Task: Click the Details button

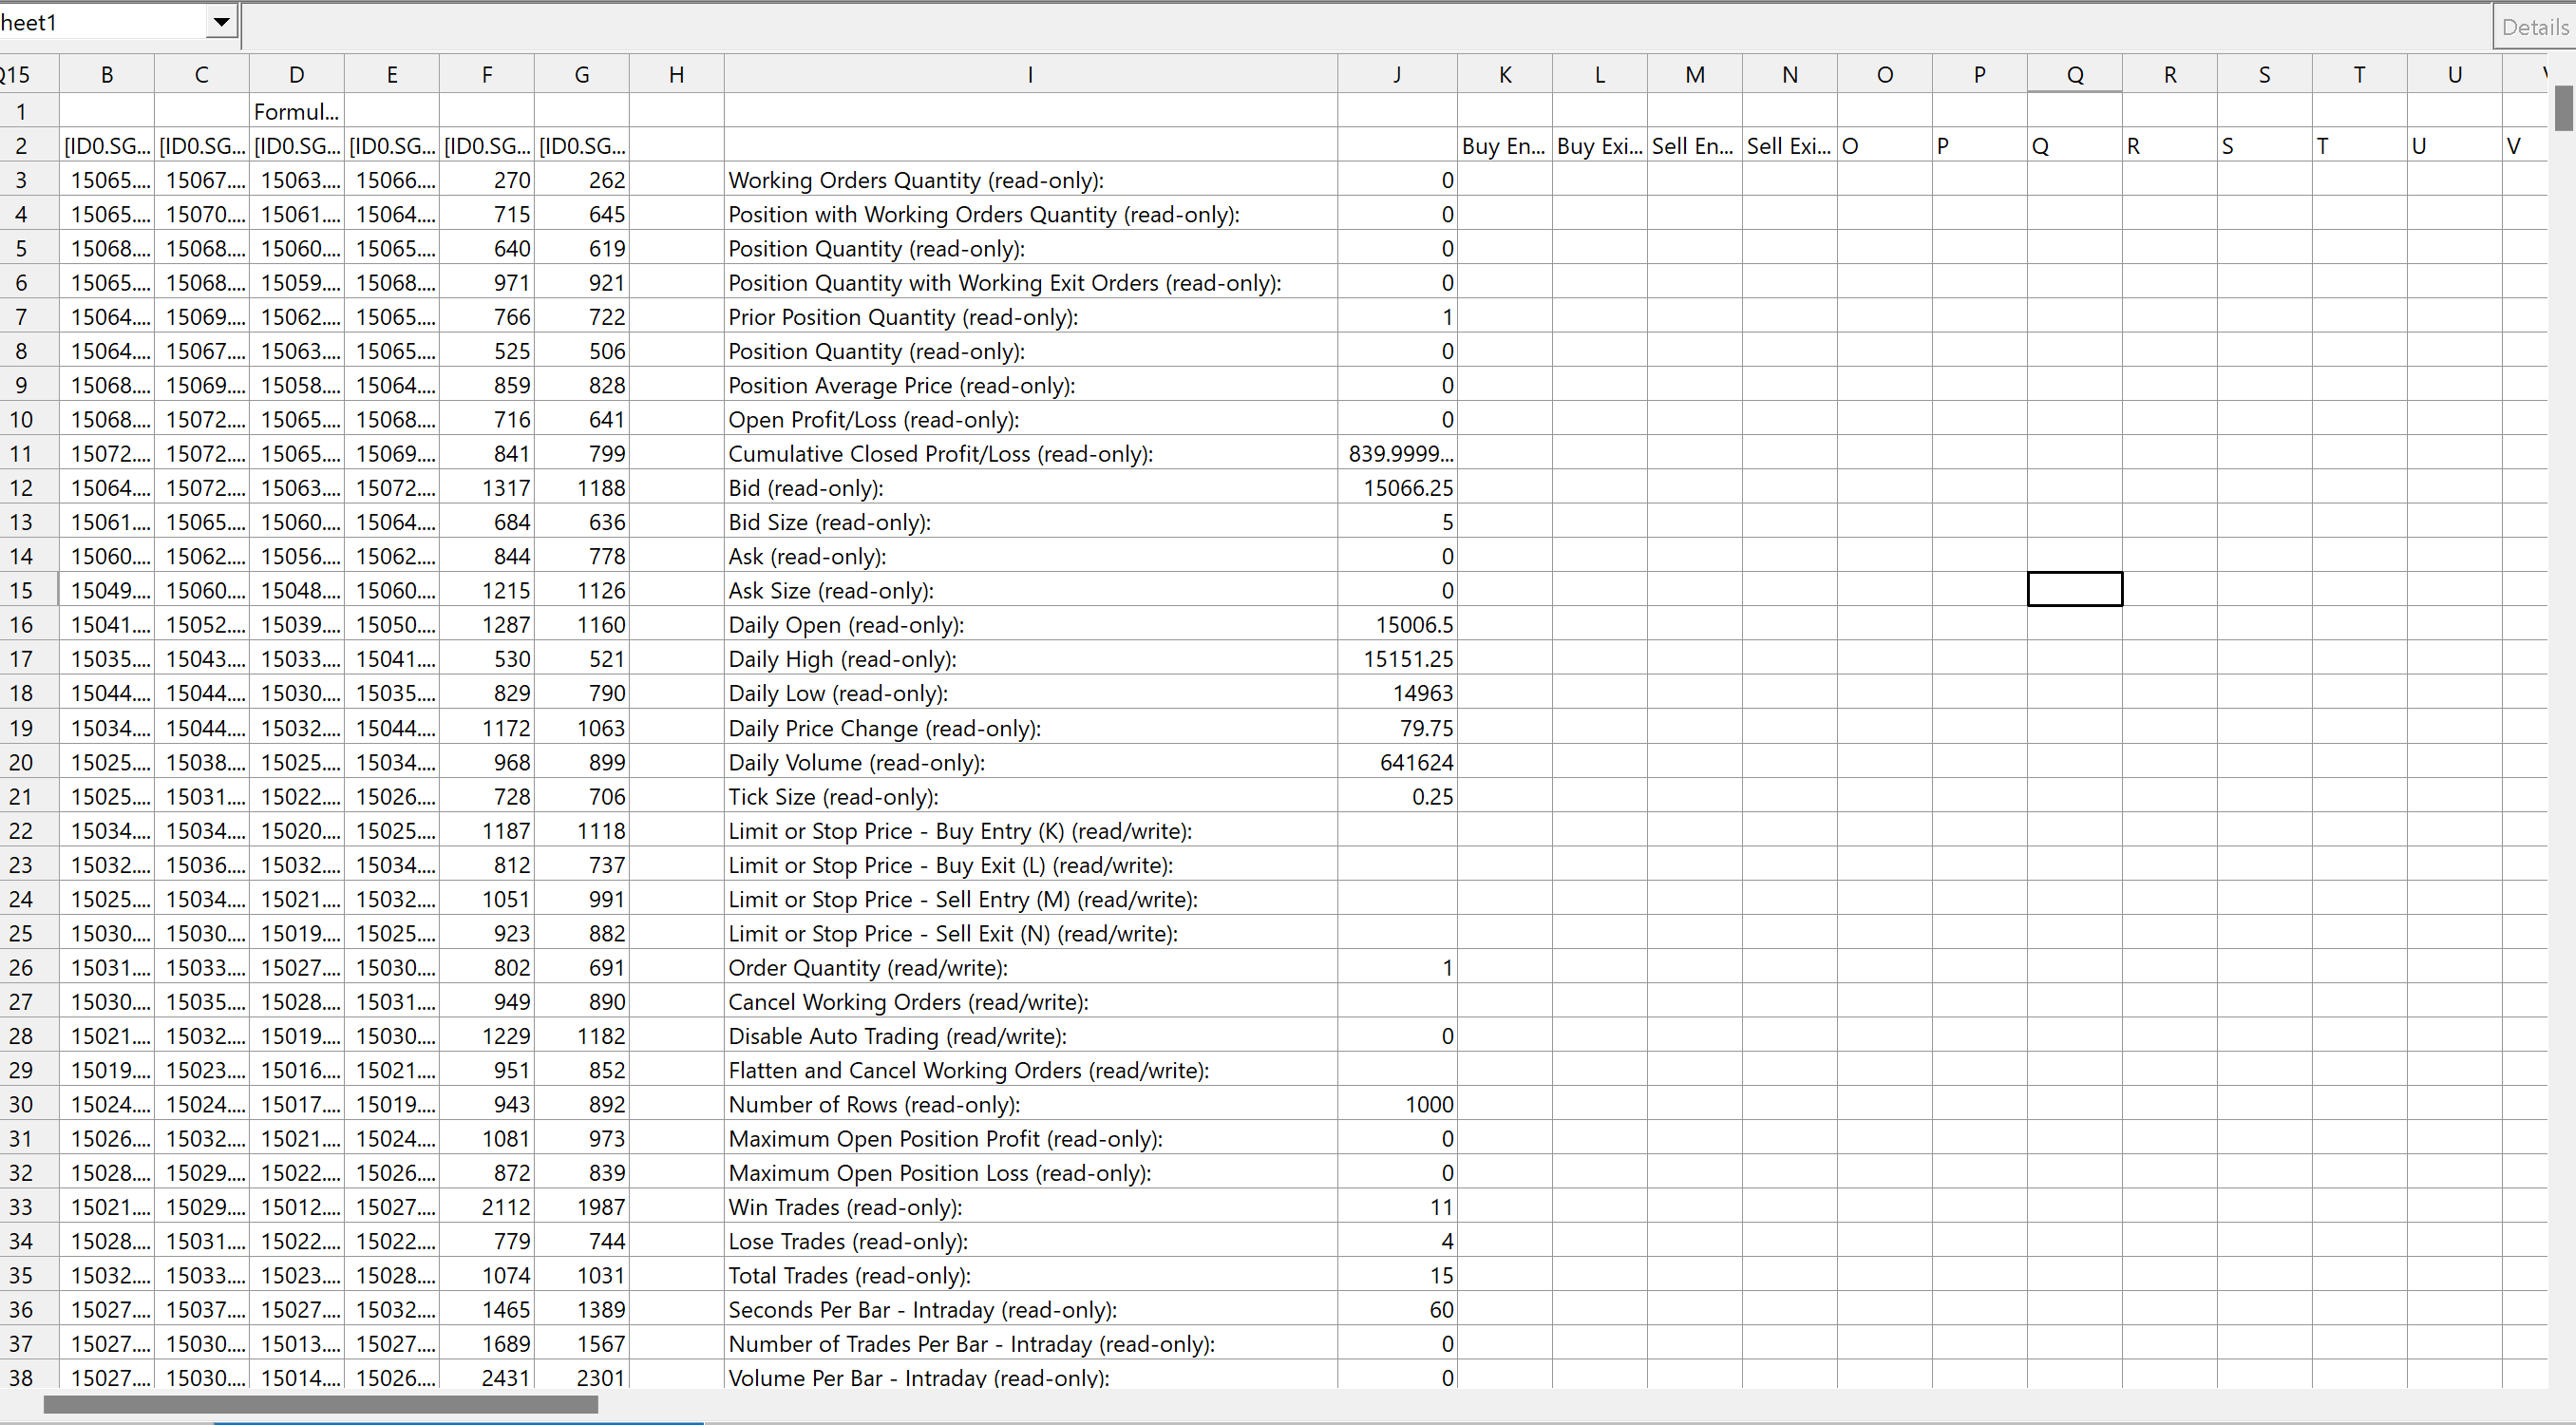Action: [x=2534, y=27]
